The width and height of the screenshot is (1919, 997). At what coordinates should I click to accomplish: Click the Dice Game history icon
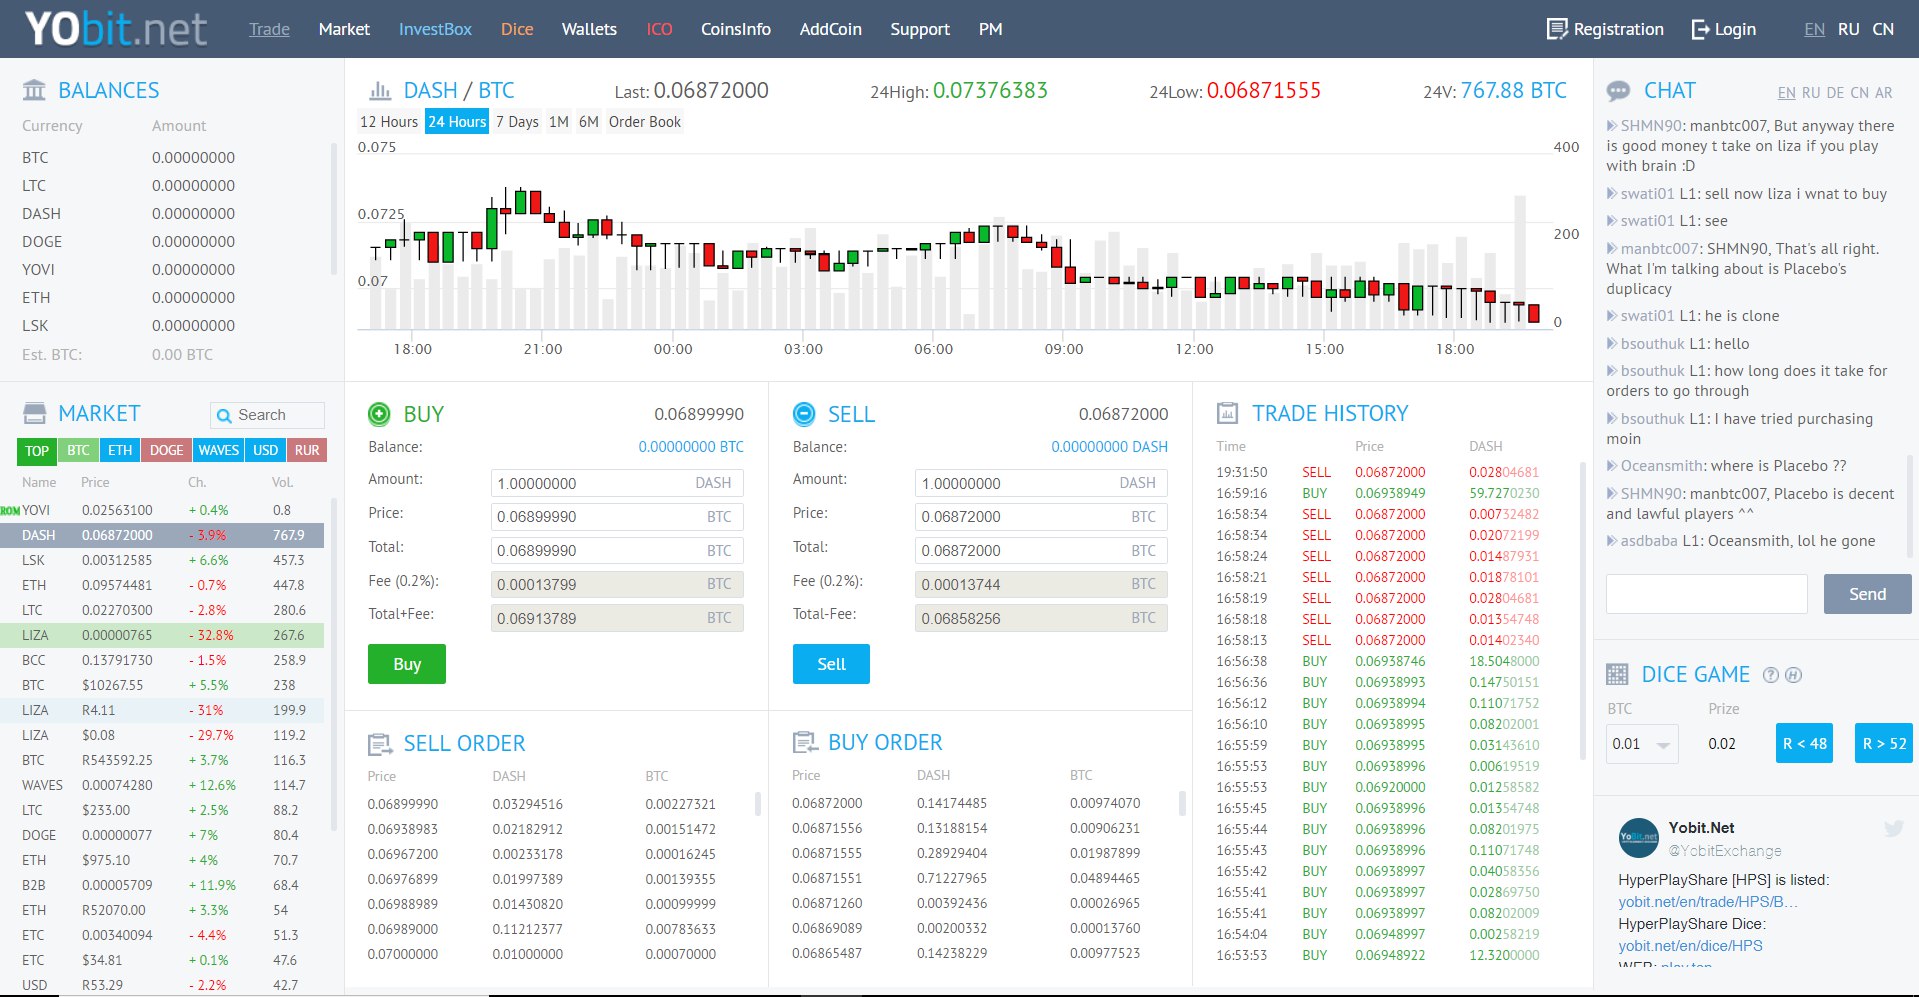(1793, 675)
